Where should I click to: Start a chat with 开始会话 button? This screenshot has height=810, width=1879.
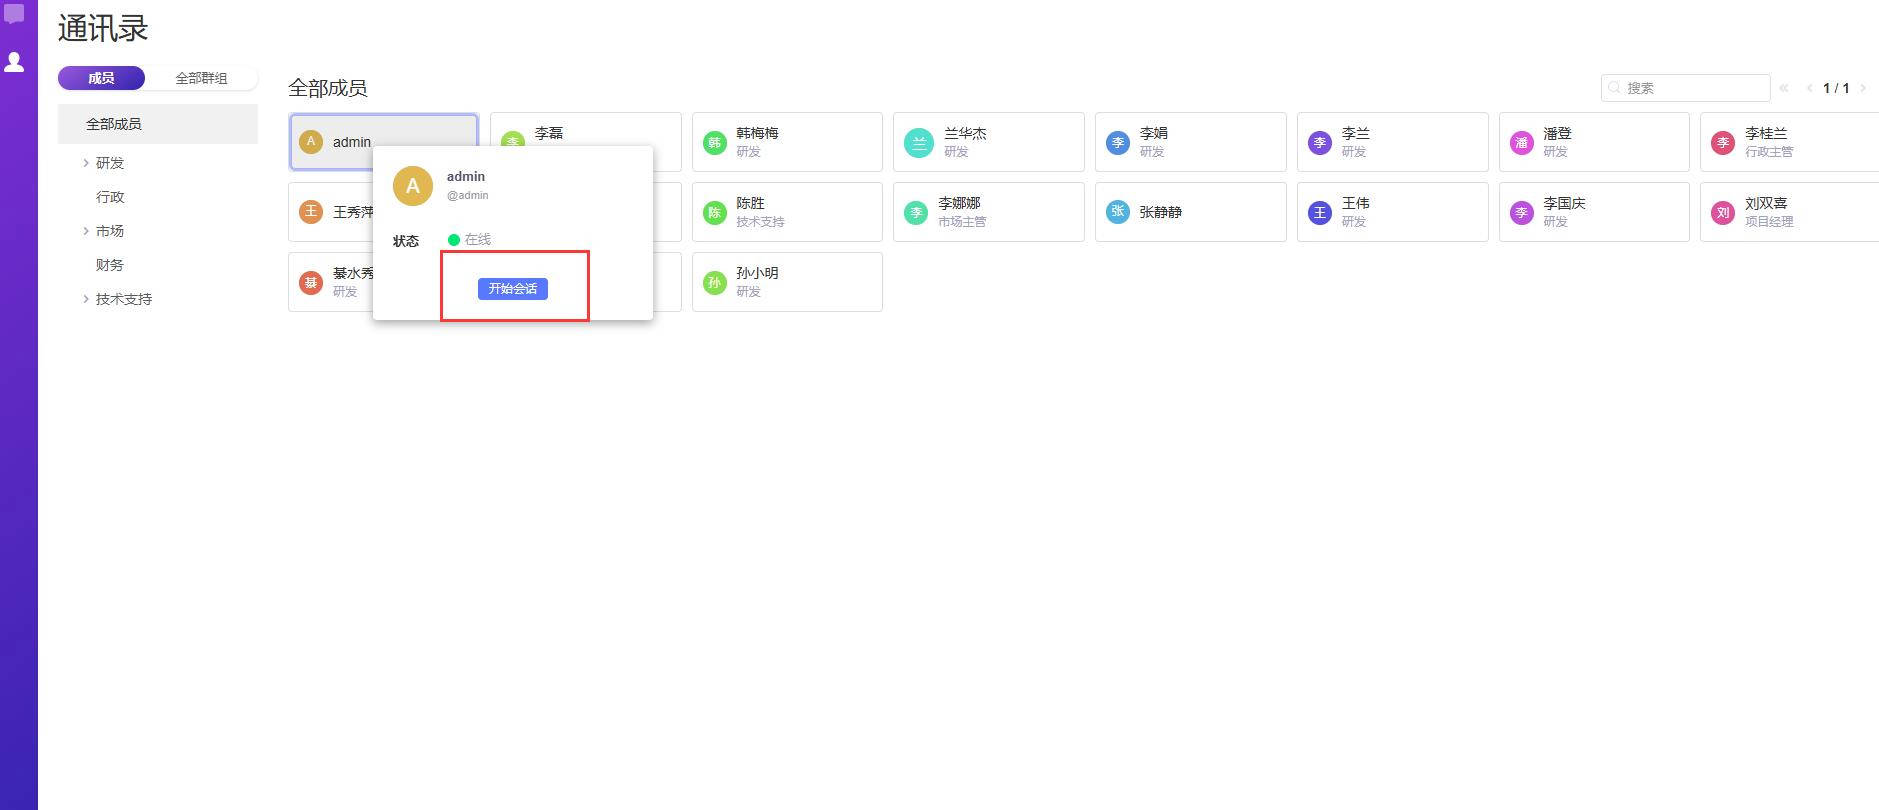(513, 289)
